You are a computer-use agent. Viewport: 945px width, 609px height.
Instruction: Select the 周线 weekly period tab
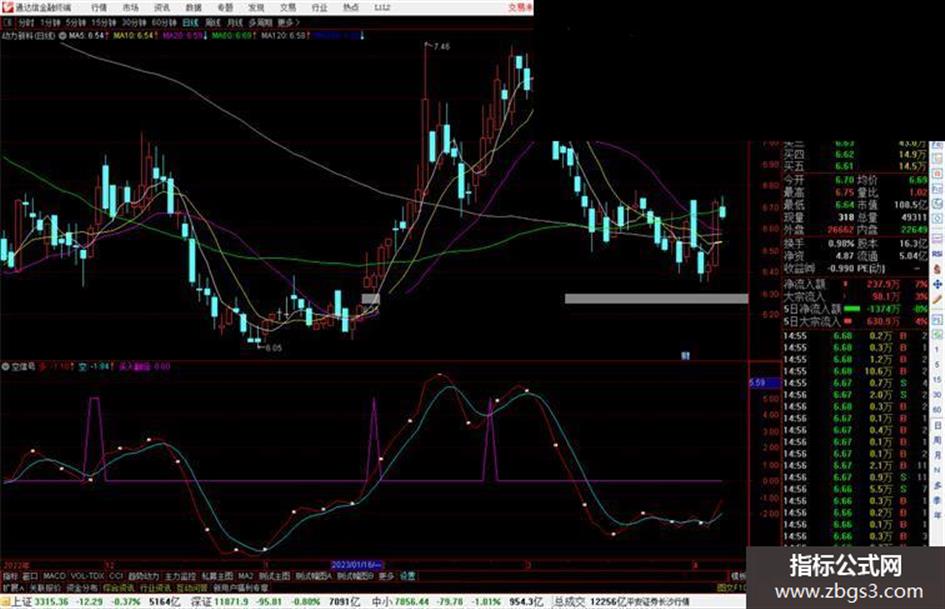[x=213, y=22]
